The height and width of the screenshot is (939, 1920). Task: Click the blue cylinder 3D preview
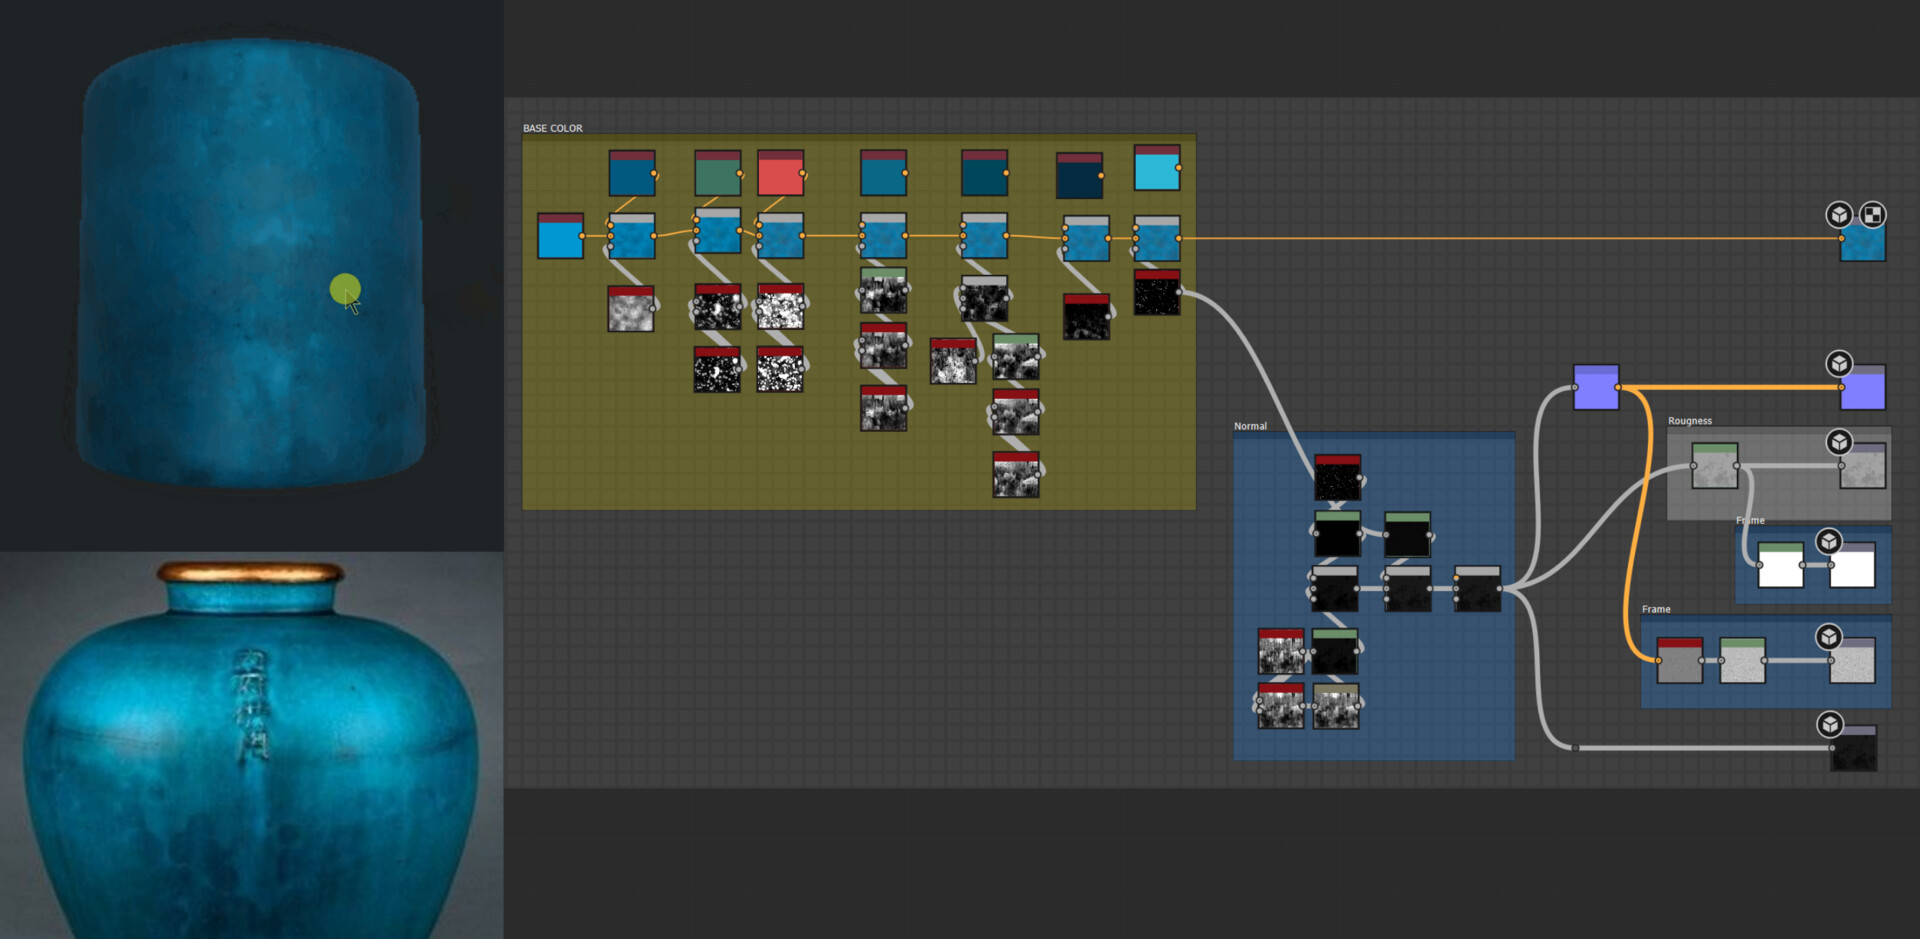(x=250, y=260)
